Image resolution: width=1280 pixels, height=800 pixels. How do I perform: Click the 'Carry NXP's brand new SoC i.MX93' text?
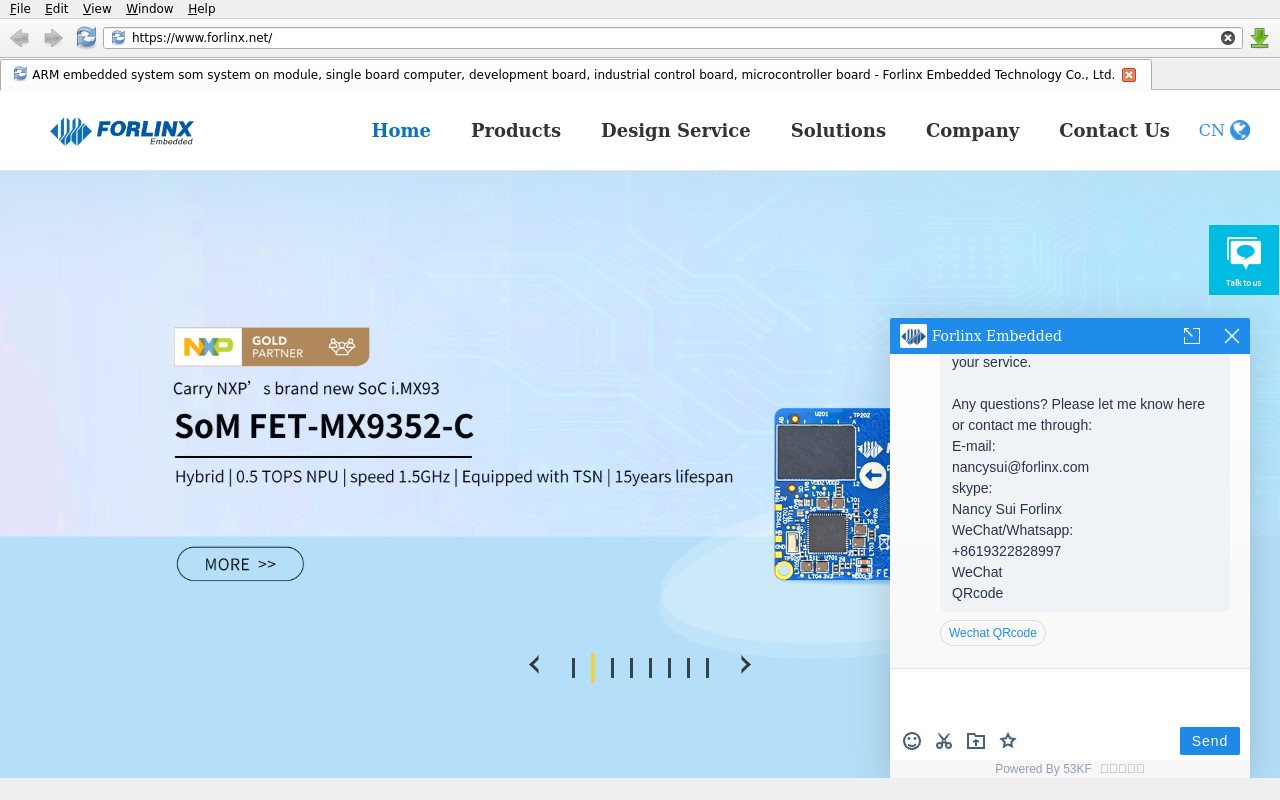pos(306,388)
